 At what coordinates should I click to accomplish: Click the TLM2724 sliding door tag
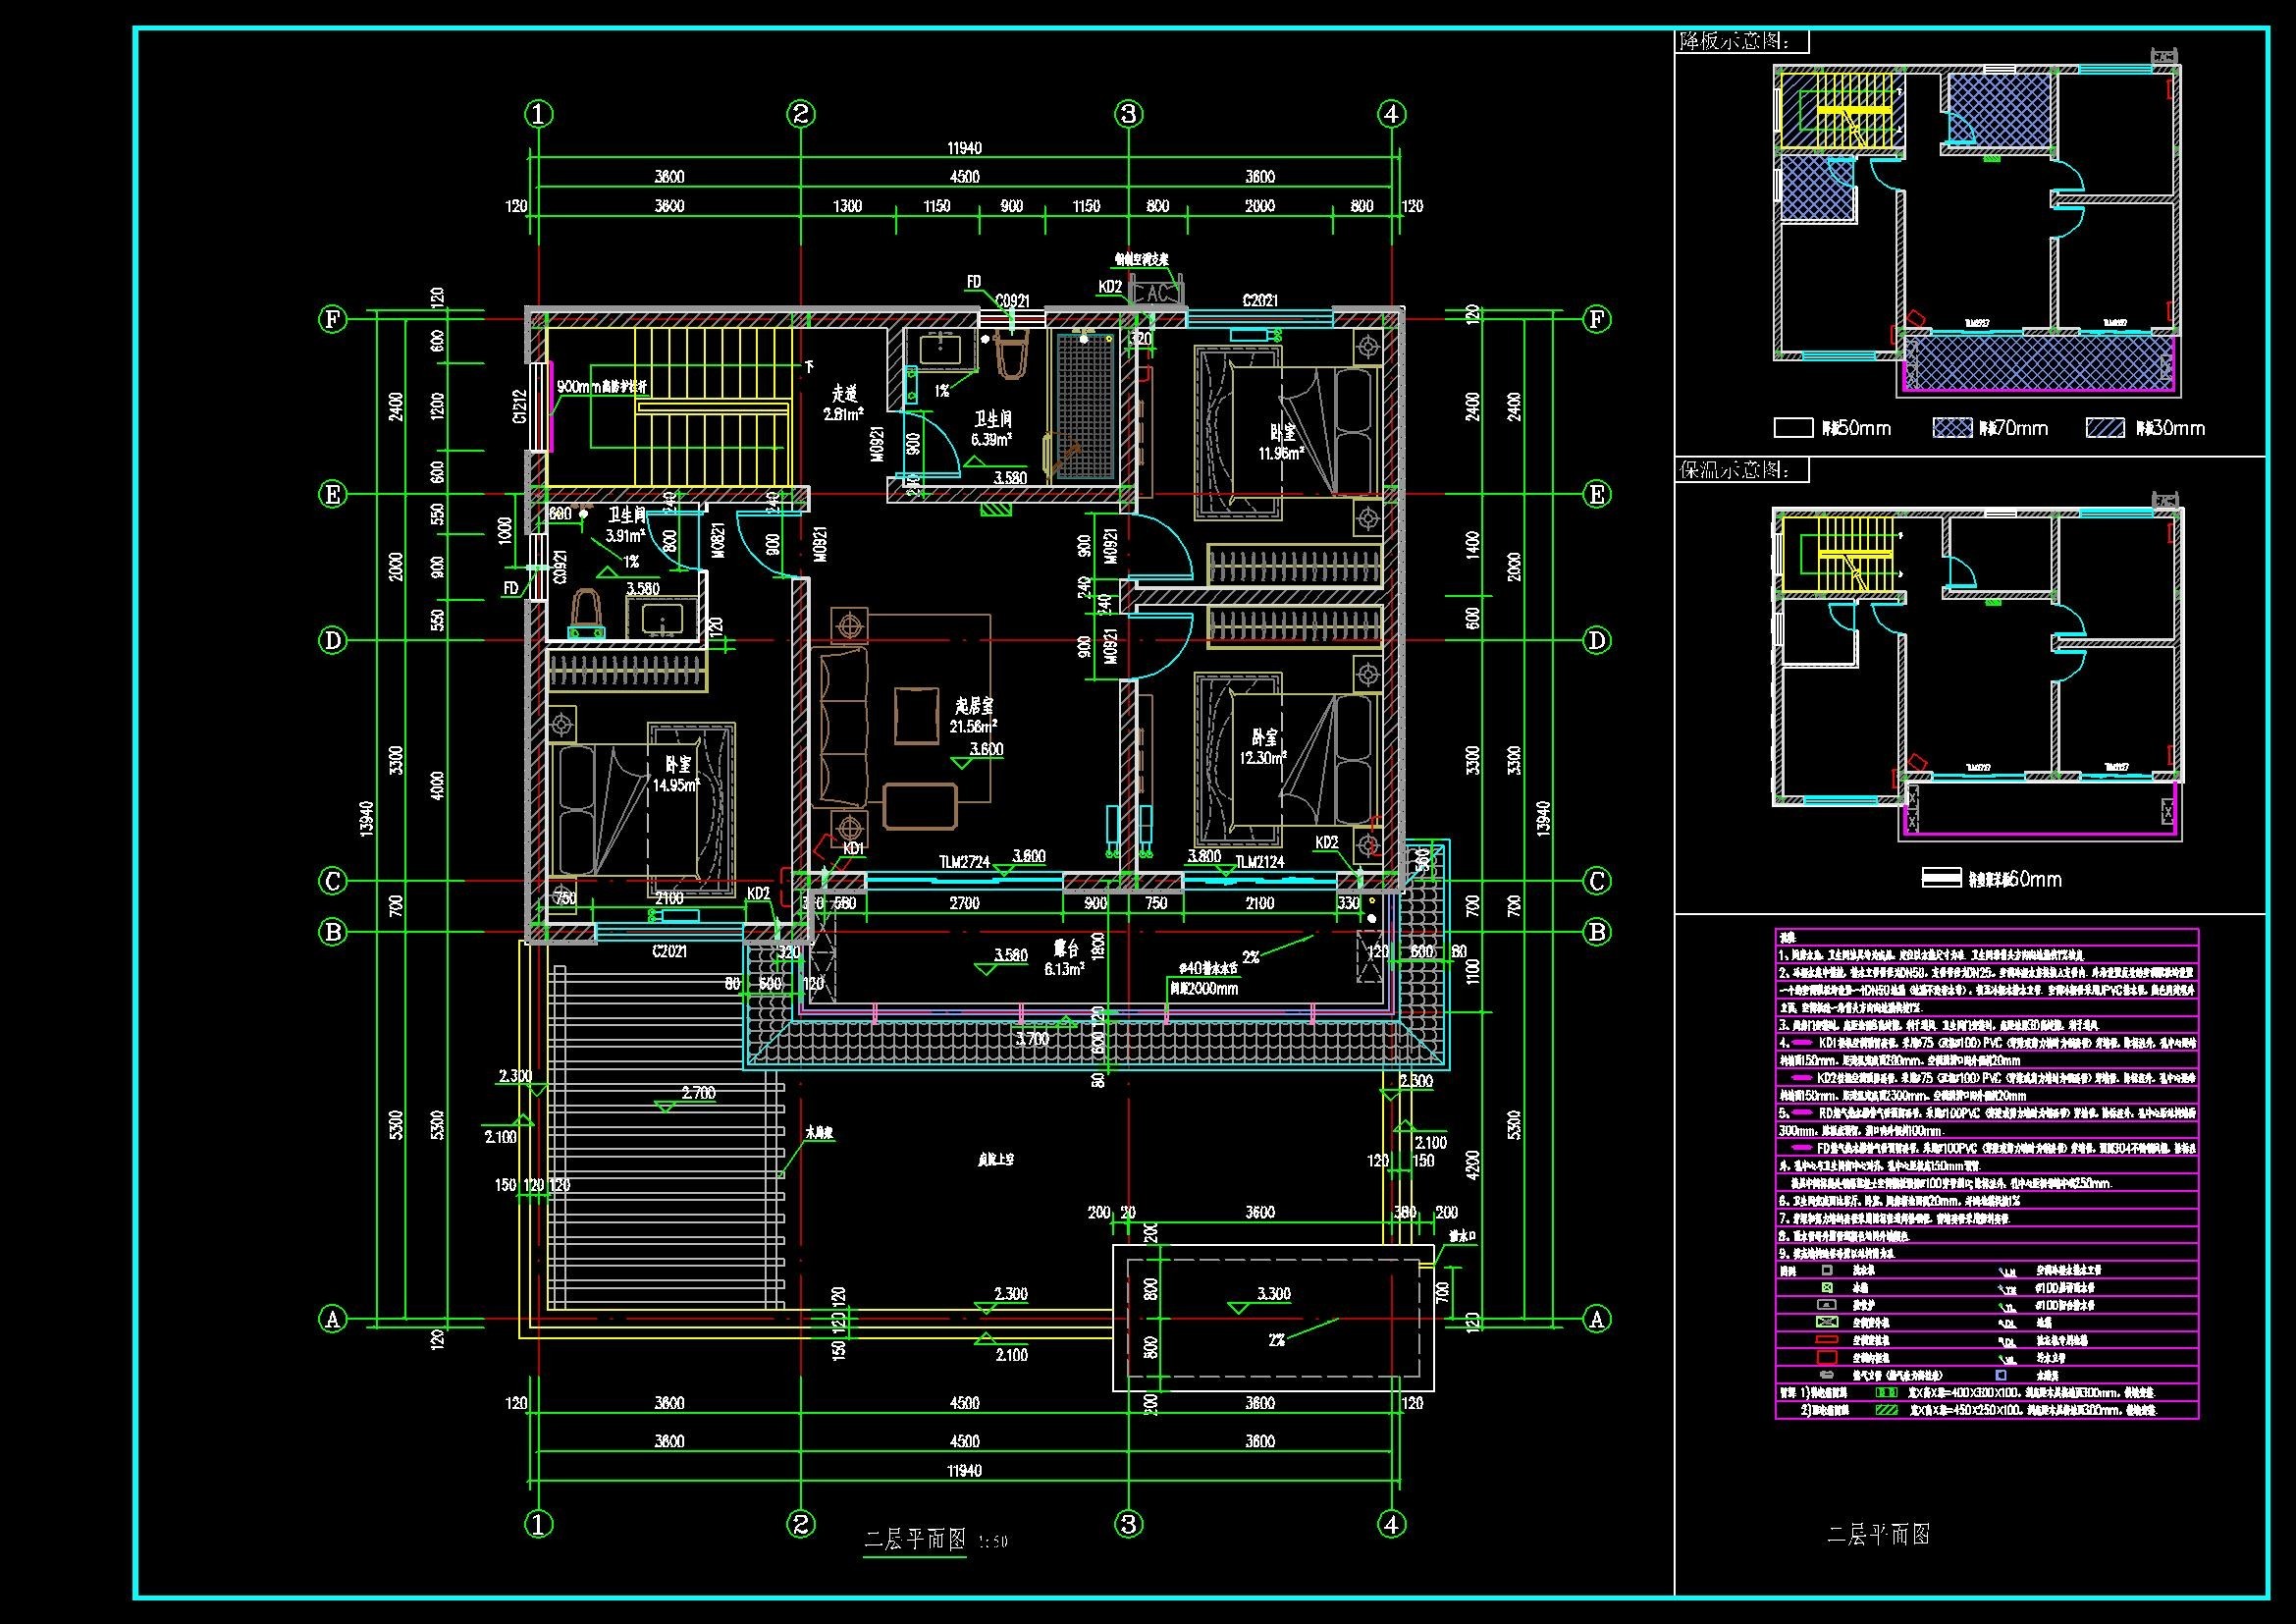(965, 860)
